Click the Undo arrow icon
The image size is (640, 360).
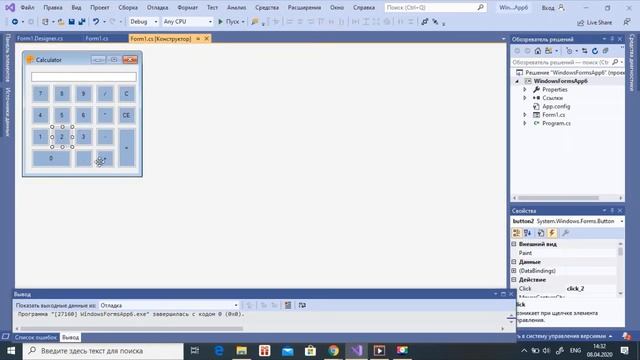point(96,22)
